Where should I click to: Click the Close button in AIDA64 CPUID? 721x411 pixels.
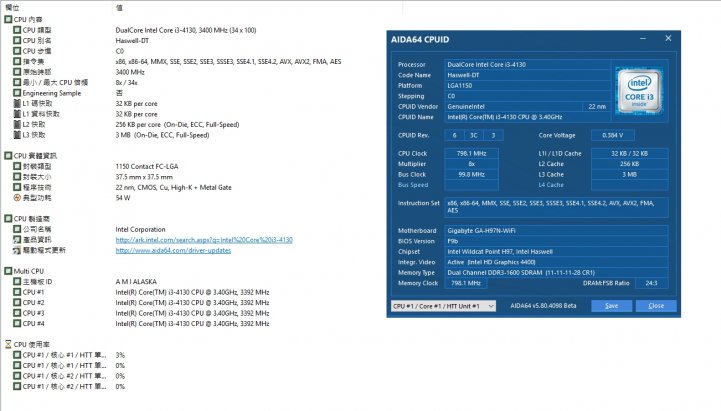tap(656, 306)
